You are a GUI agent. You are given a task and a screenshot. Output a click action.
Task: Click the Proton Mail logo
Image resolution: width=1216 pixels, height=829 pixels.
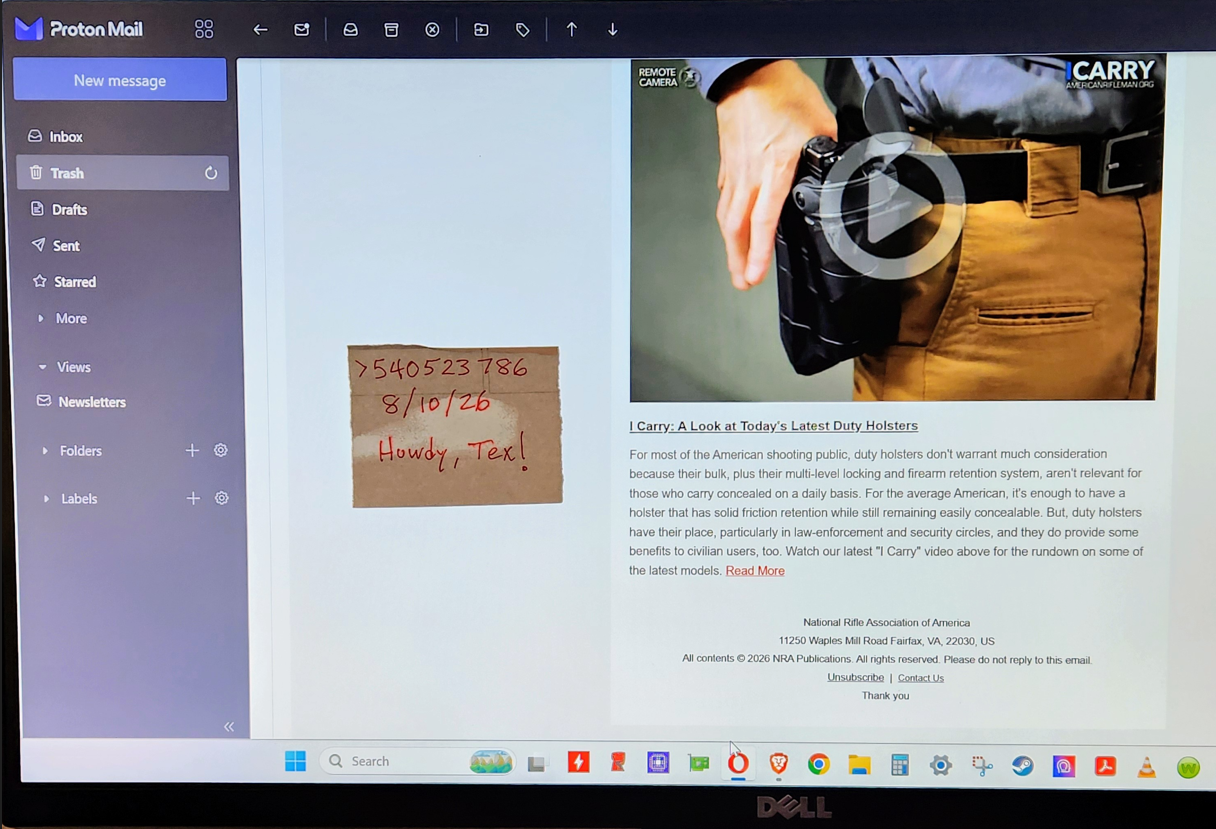(79, 29)
